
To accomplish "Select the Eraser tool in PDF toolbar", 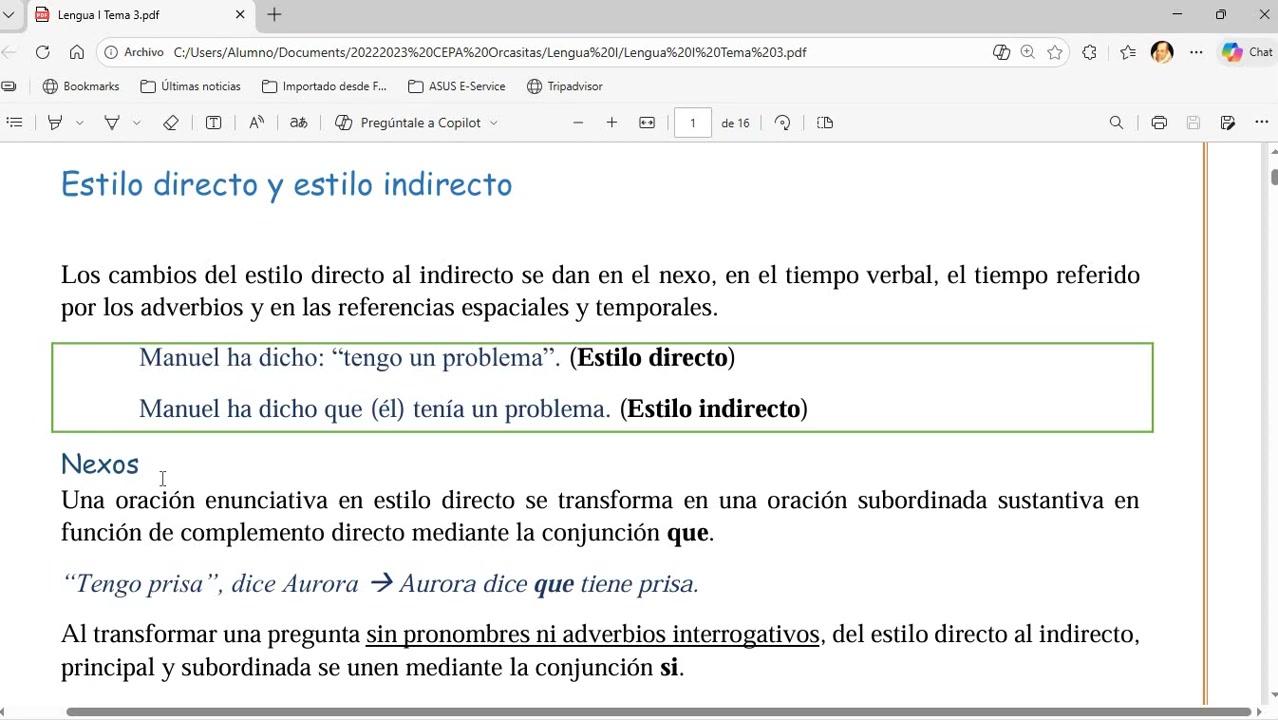I will (171, 122).
